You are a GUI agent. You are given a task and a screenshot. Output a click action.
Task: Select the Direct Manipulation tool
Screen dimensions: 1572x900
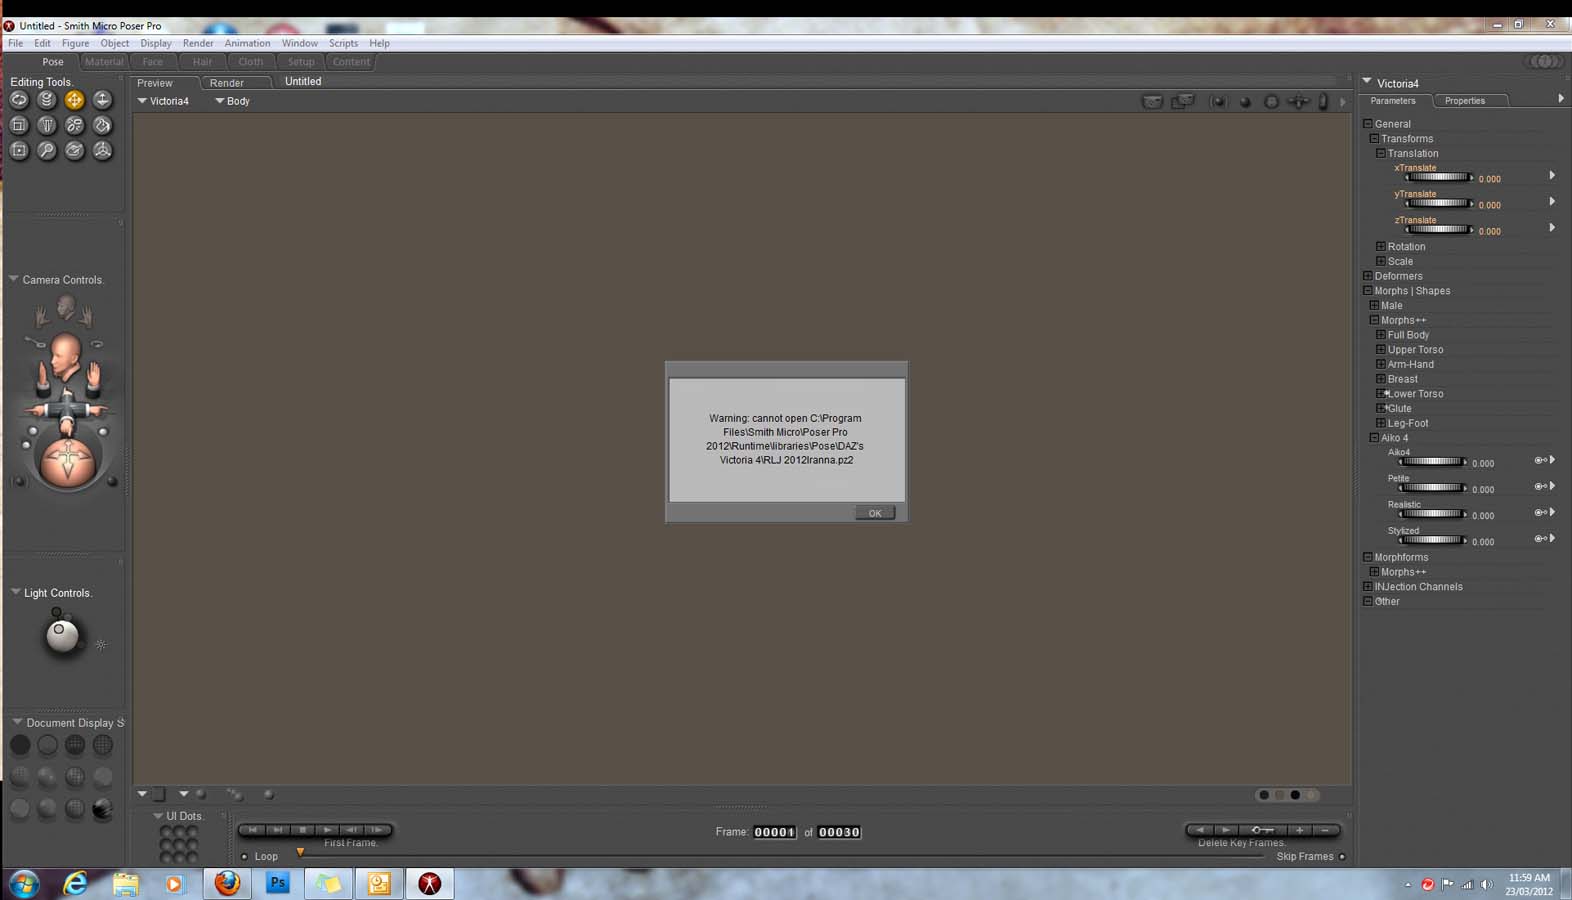pos(102,150)
